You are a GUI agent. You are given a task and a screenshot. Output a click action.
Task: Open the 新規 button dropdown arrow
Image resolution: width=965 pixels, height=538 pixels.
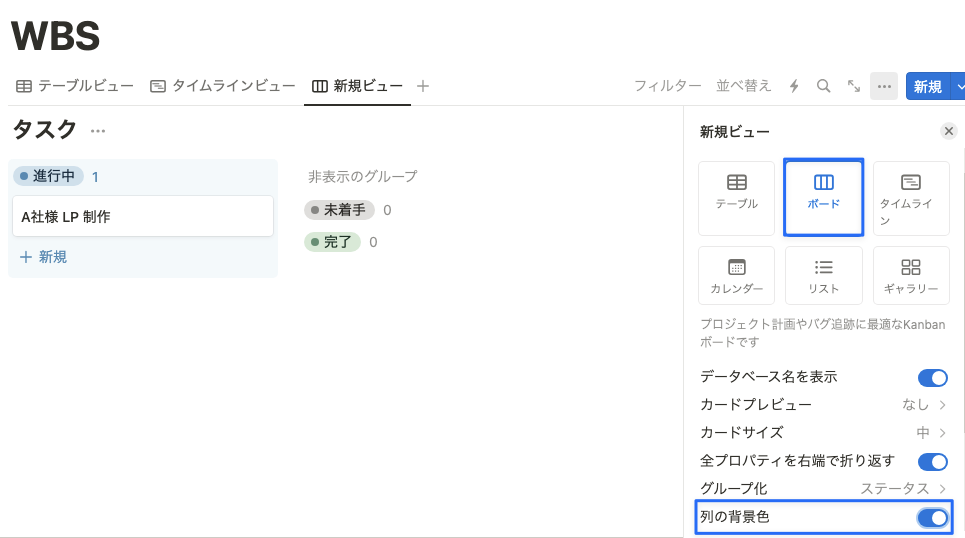click(959, 86)
